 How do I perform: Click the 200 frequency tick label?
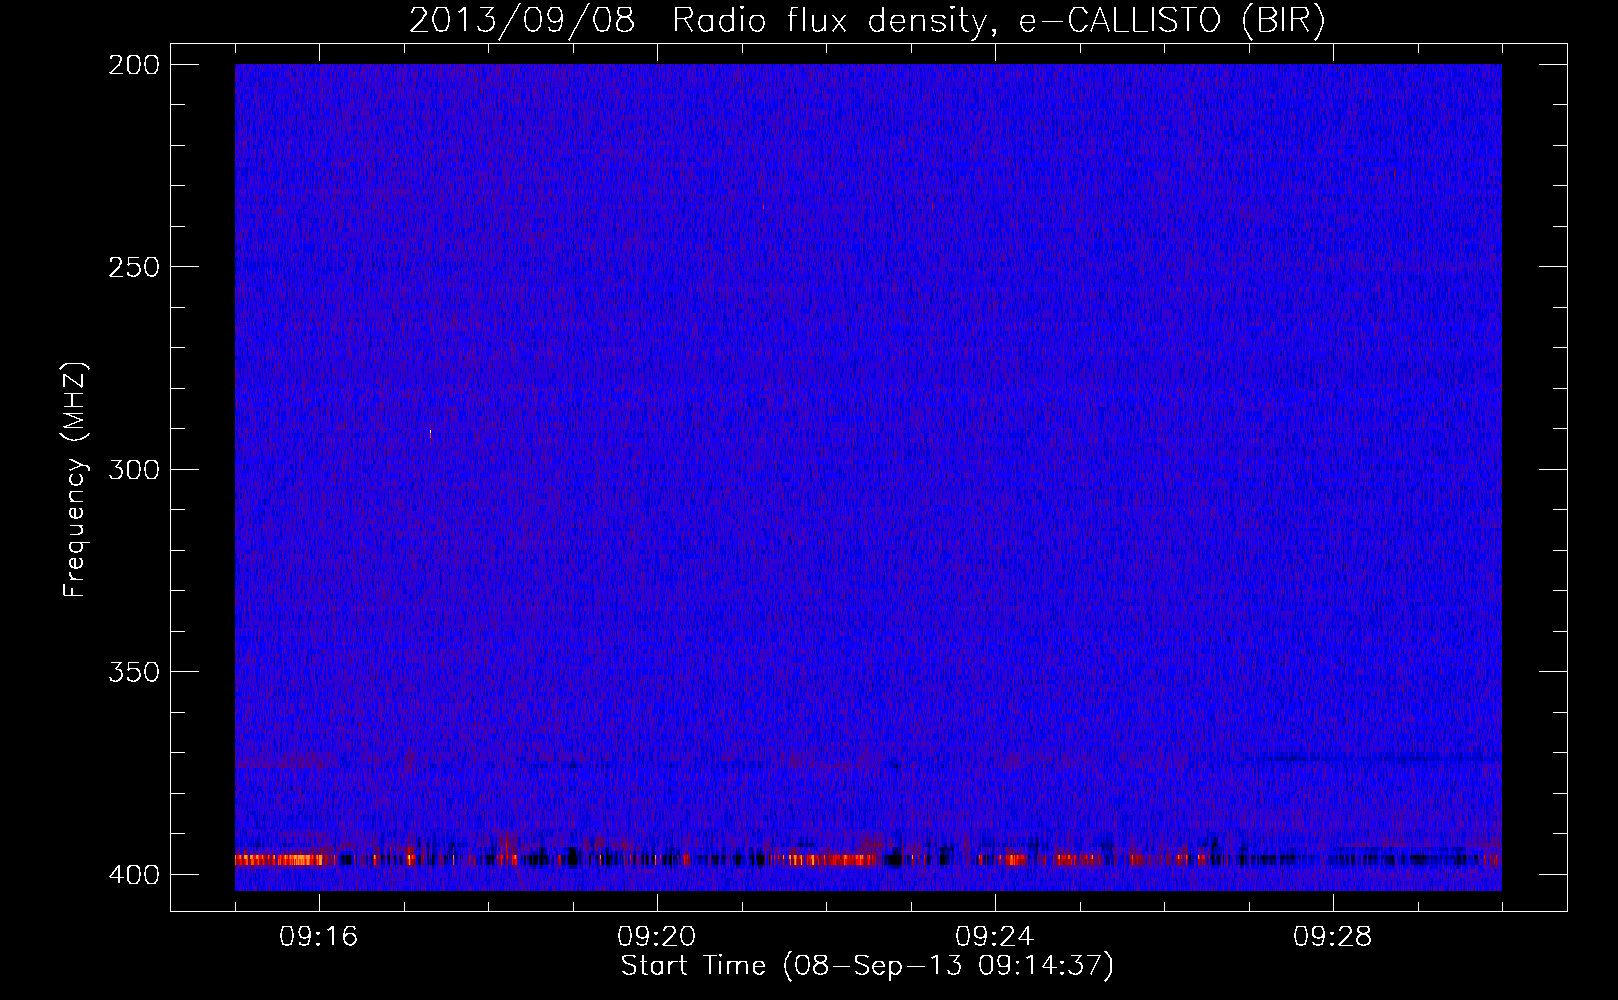tap(133, 65)
